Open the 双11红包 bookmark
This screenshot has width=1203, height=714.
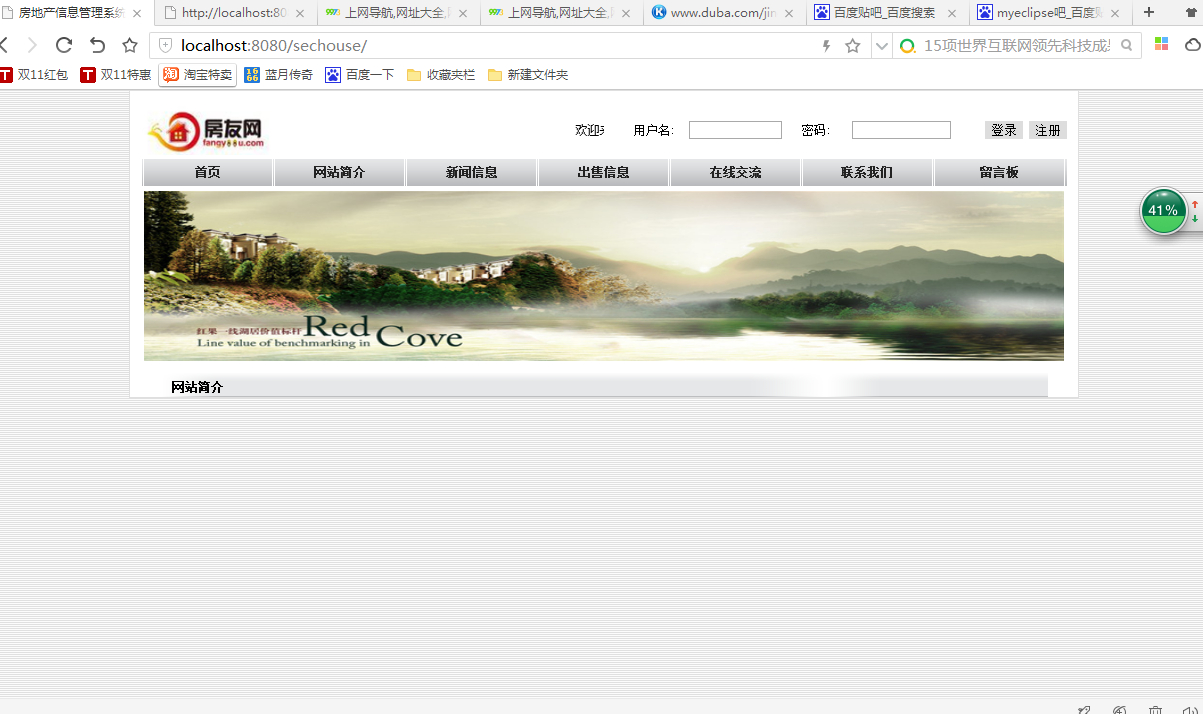click(x=34, y=75)
